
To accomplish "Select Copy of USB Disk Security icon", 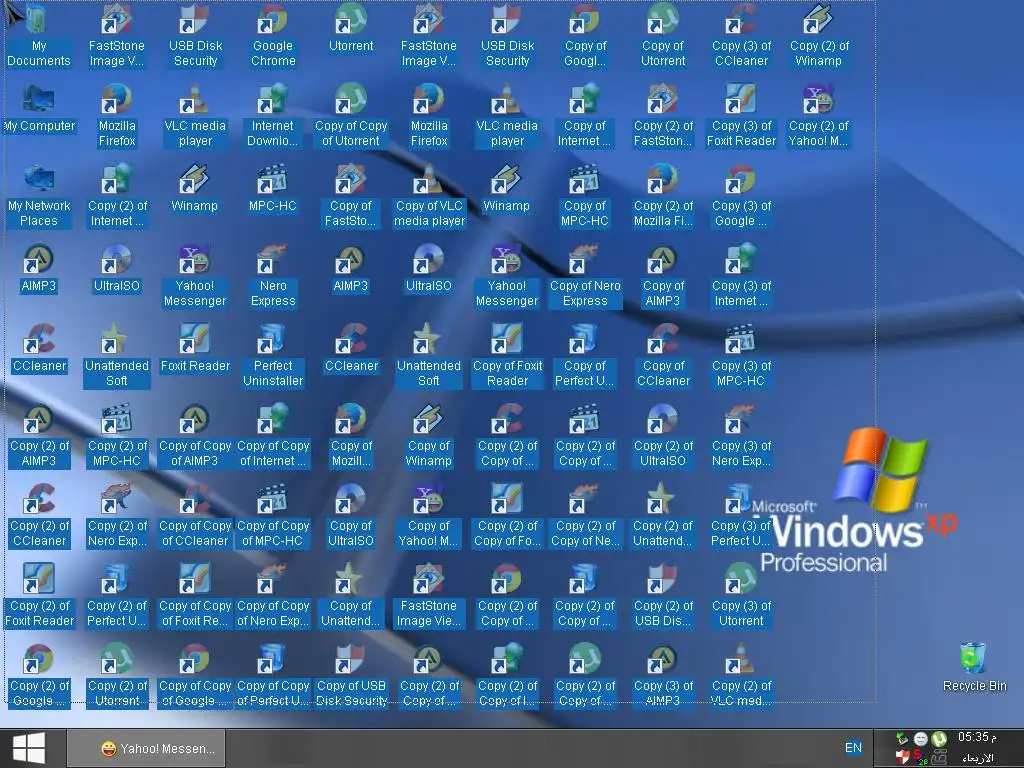I will (x=351, y=676).
